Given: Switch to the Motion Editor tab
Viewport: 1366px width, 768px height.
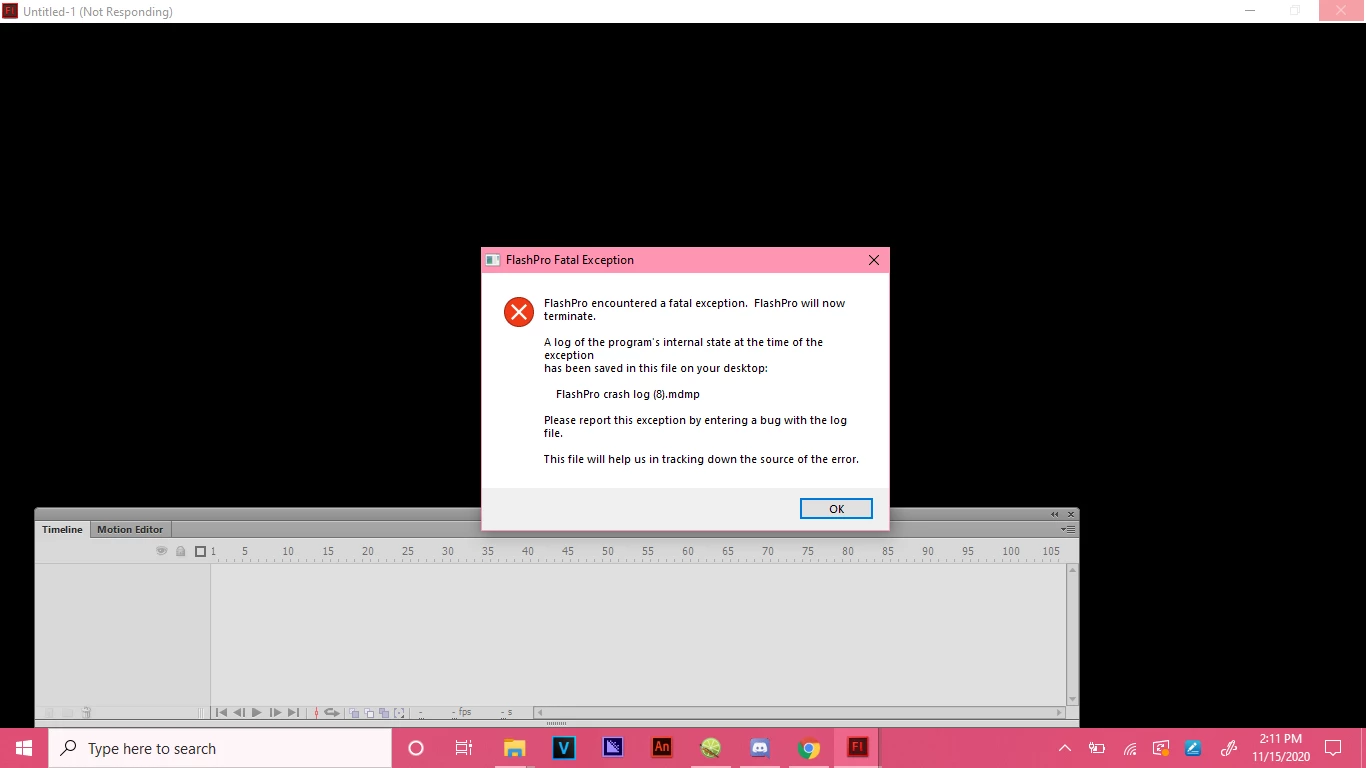Looking at the screenshot, I should 130,529.
